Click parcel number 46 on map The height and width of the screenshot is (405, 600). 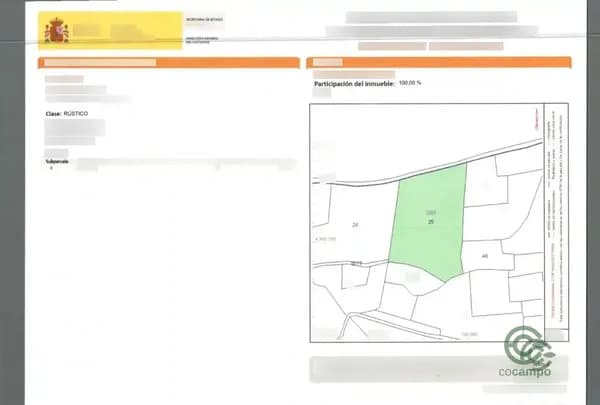[x=485, y=256]
